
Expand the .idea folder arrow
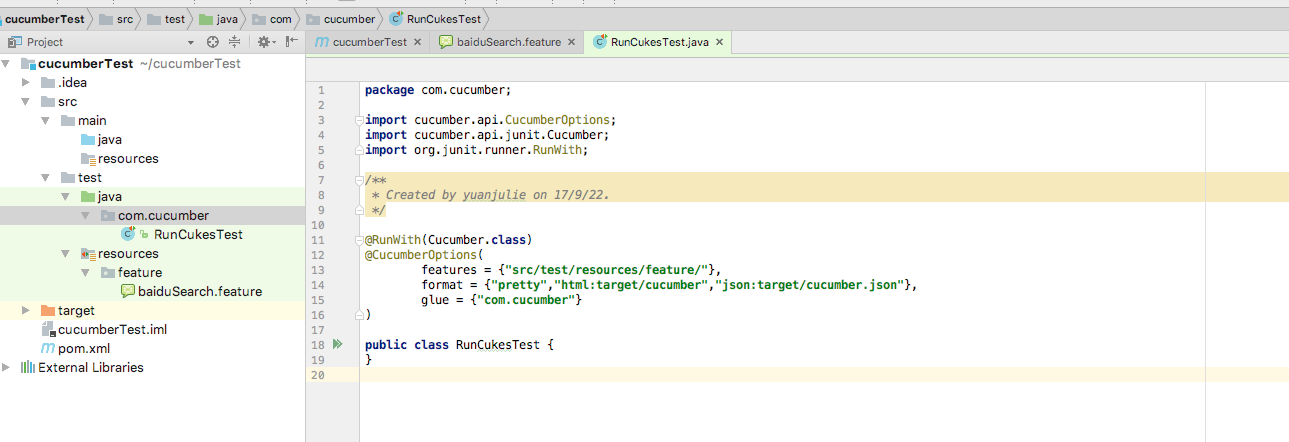27,82
